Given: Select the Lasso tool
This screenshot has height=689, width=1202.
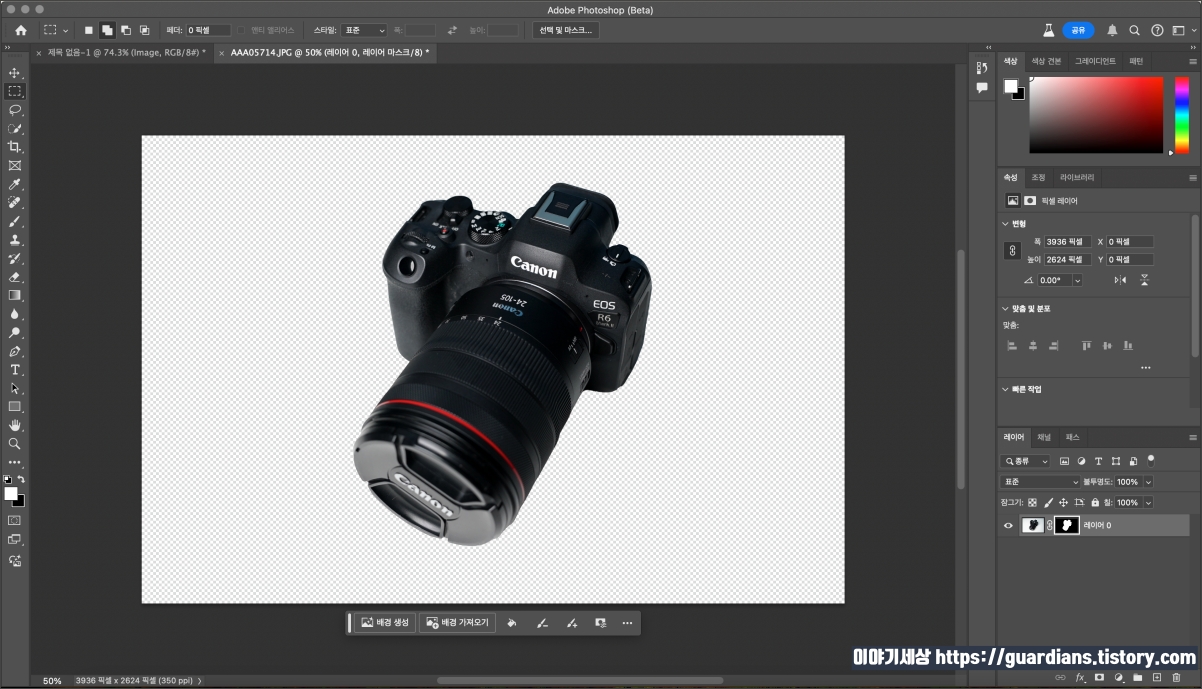Looking at the screenshot, I should (15, 110).
